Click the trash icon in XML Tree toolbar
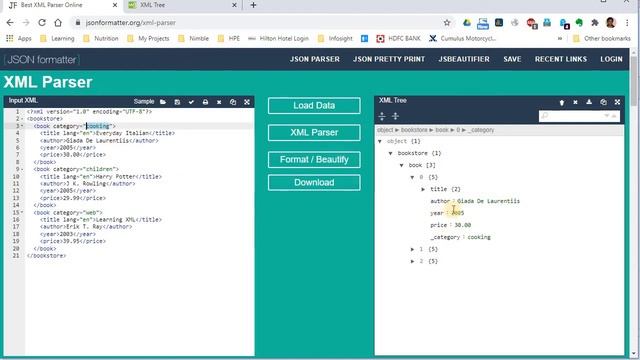Image resolution: width=640 pixels, height=360 pixels. coord(562,102)
